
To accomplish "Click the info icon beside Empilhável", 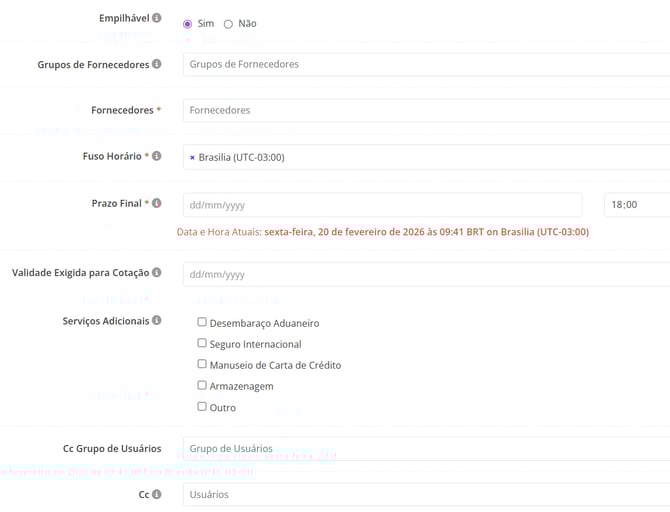I will [156, 18].
